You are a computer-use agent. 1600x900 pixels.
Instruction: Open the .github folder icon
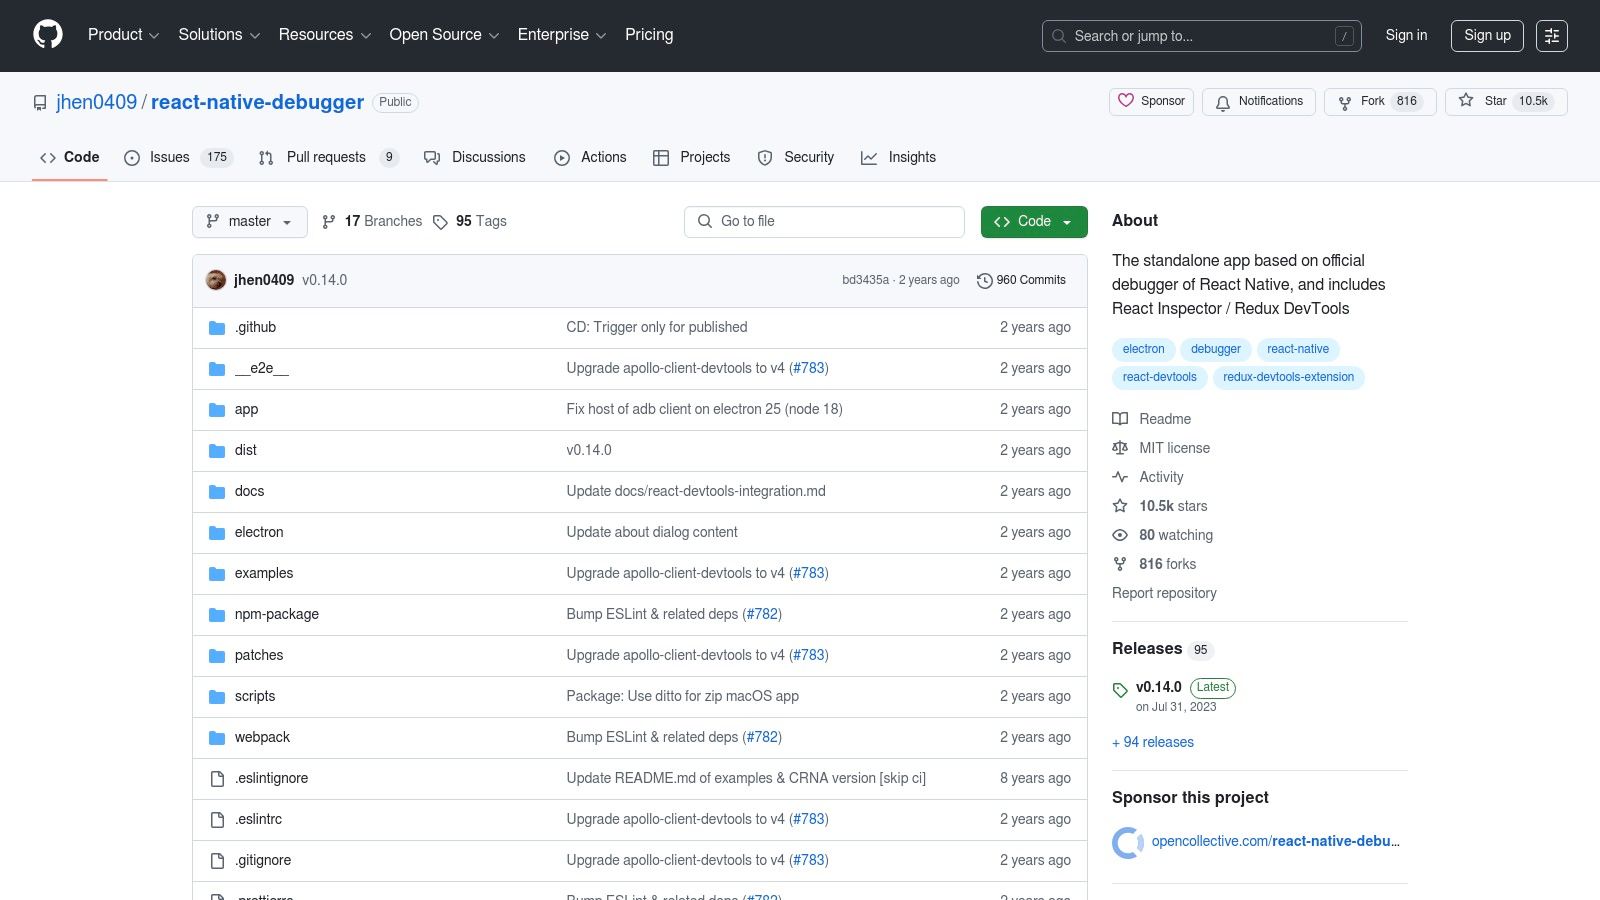[x=217, y=328]
